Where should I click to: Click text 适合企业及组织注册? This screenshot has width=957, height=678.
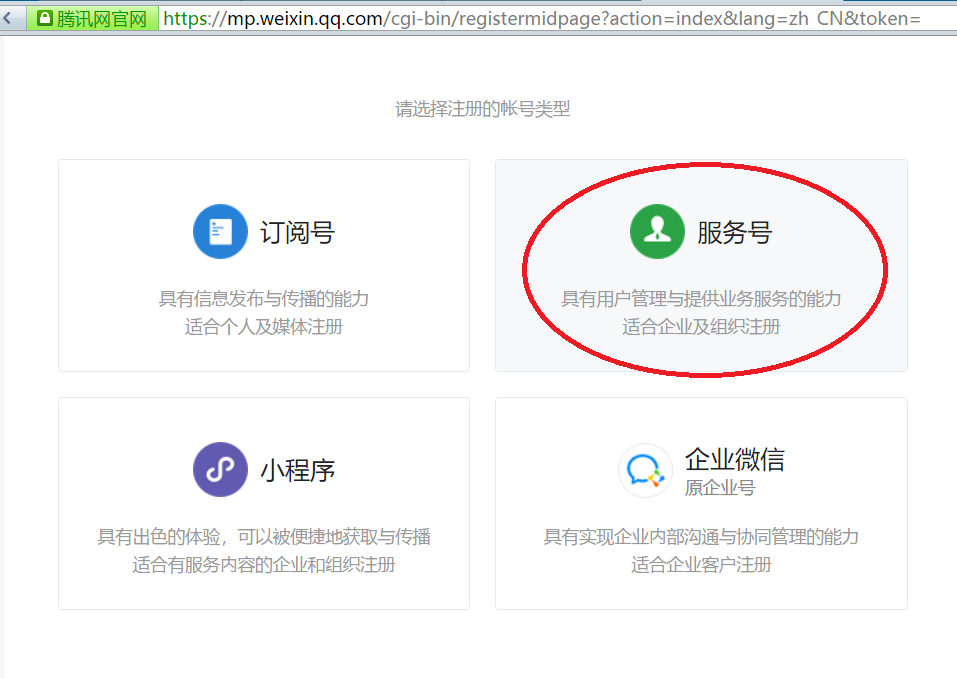click(701, 326)
